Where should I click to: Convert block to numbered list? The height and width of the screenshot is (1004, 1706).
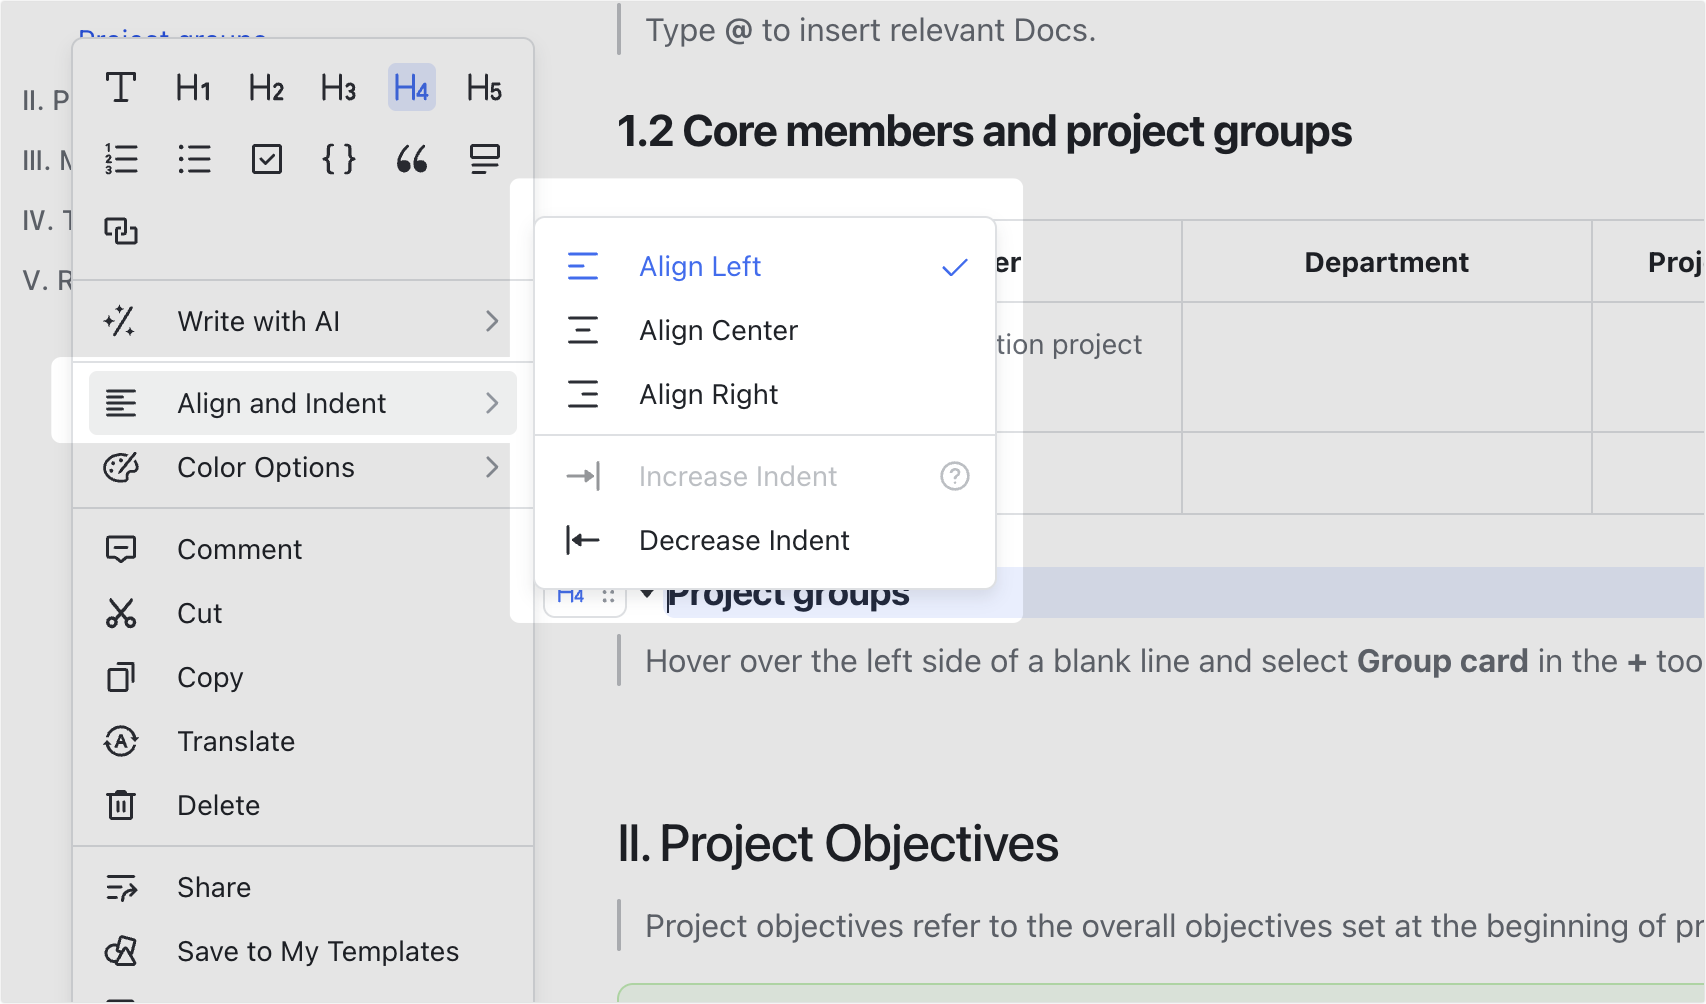point(121,159)
